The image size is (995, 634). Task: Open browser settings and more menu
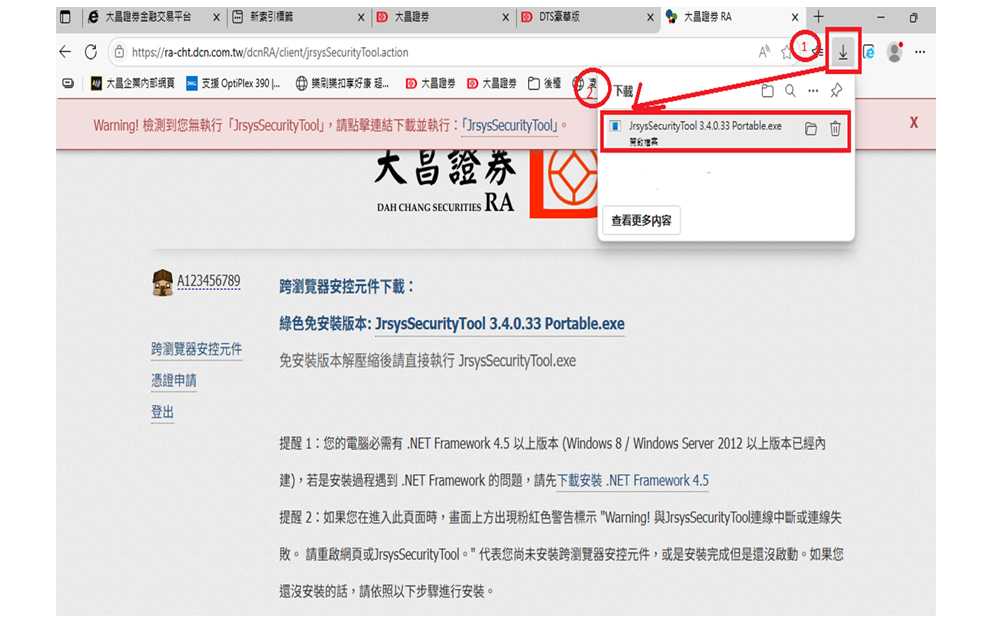pyautogui.click(x=920, y=52)
